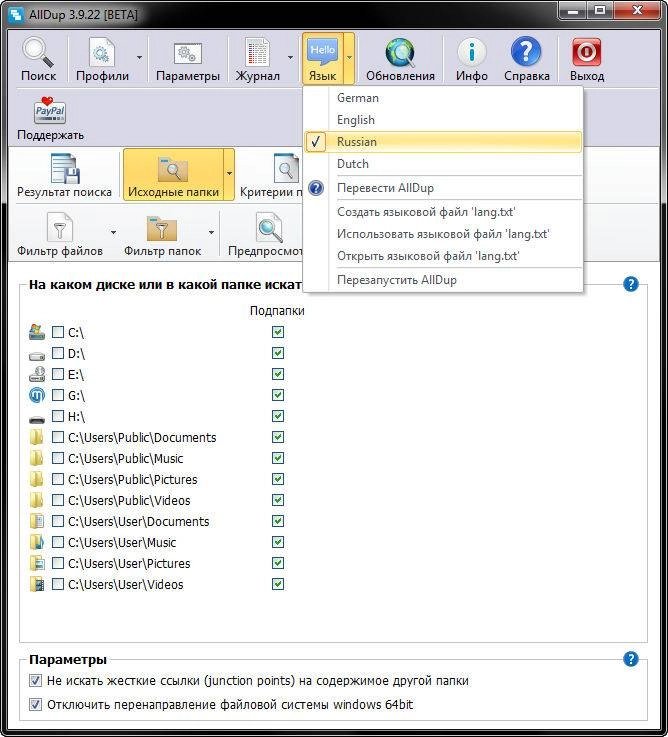Image resolution: width=668 pixels, height=737 pixels.
Task: Choose Использовать языковой файл 'lang.txt'
Action: coord(443,234)
